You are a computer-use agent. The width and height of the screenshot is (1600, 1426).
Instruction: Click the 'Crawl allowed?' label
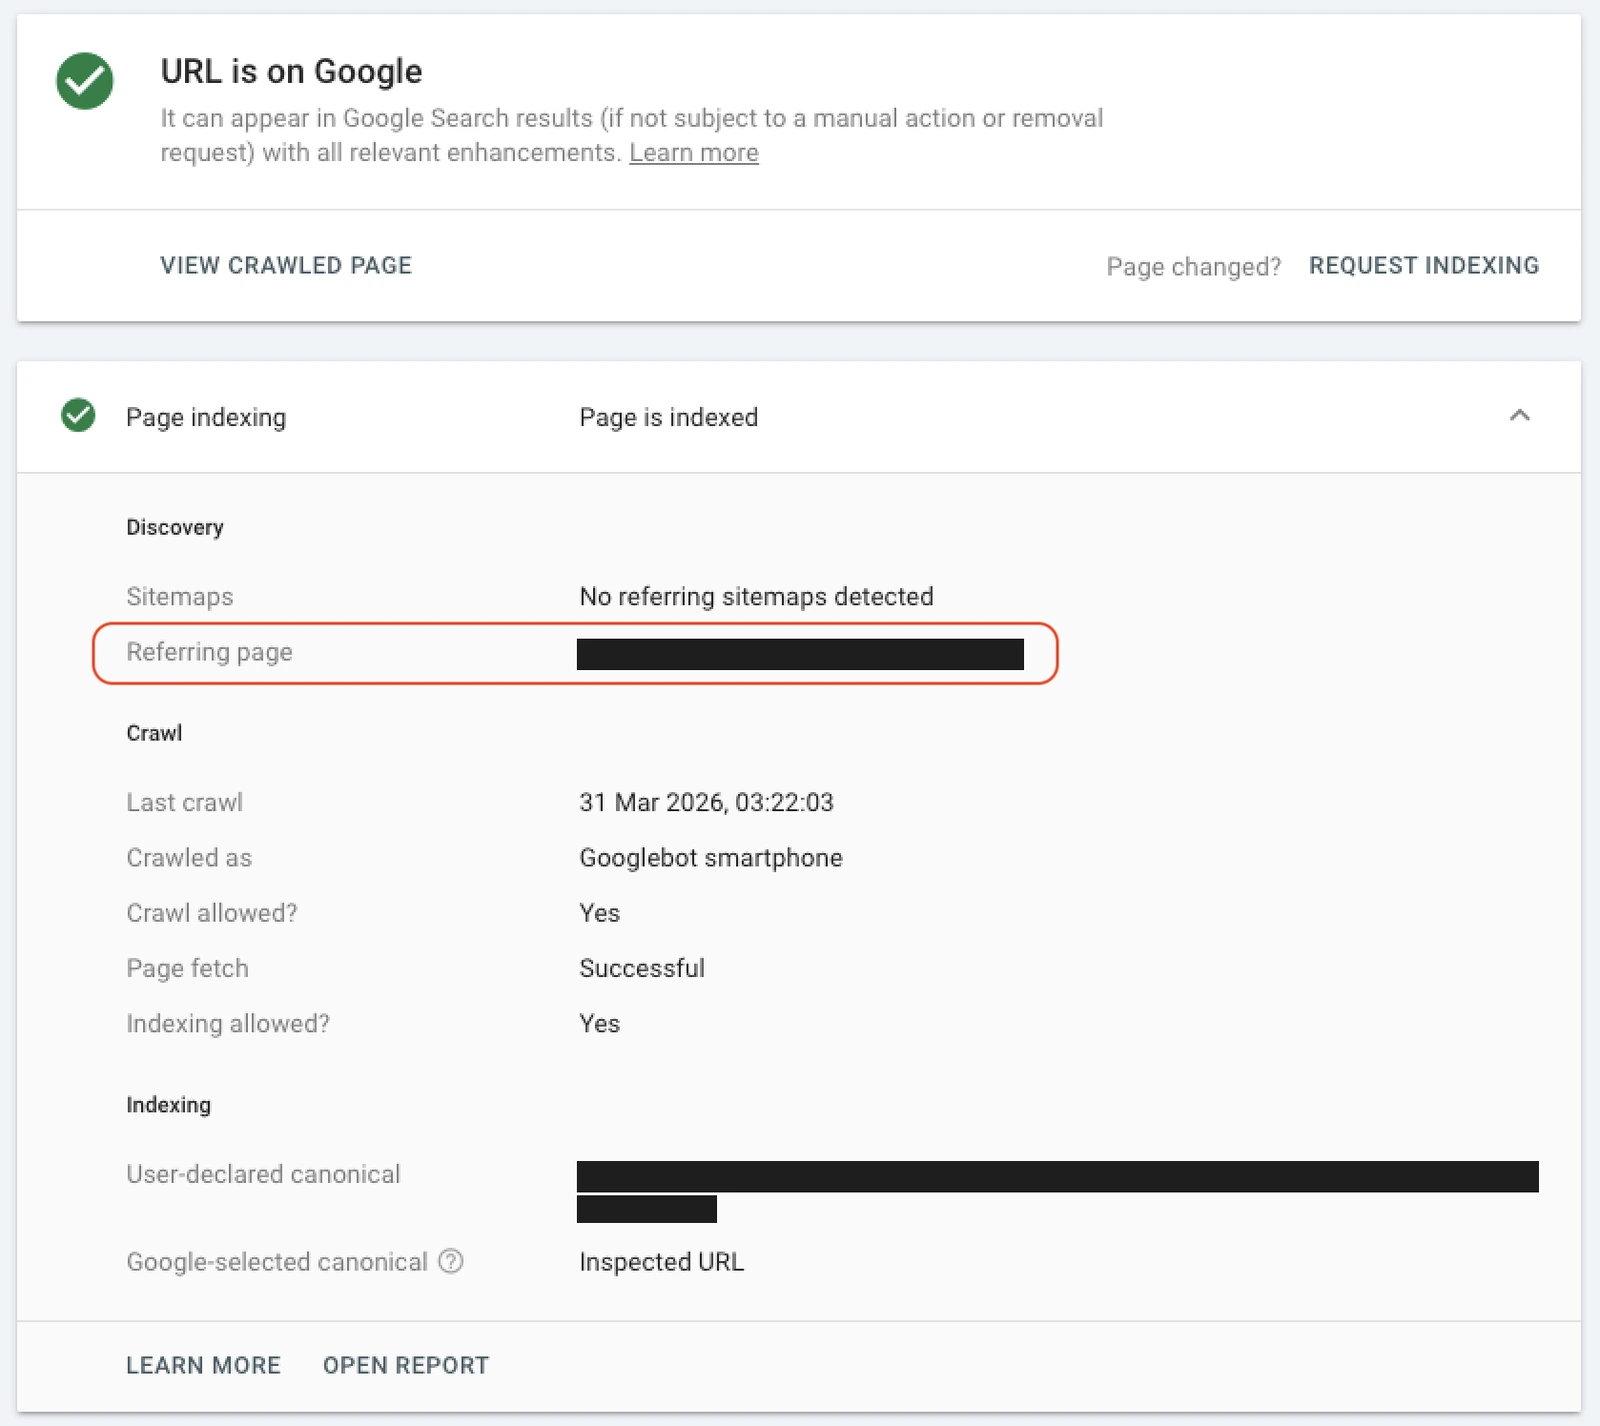coord(211,913)
